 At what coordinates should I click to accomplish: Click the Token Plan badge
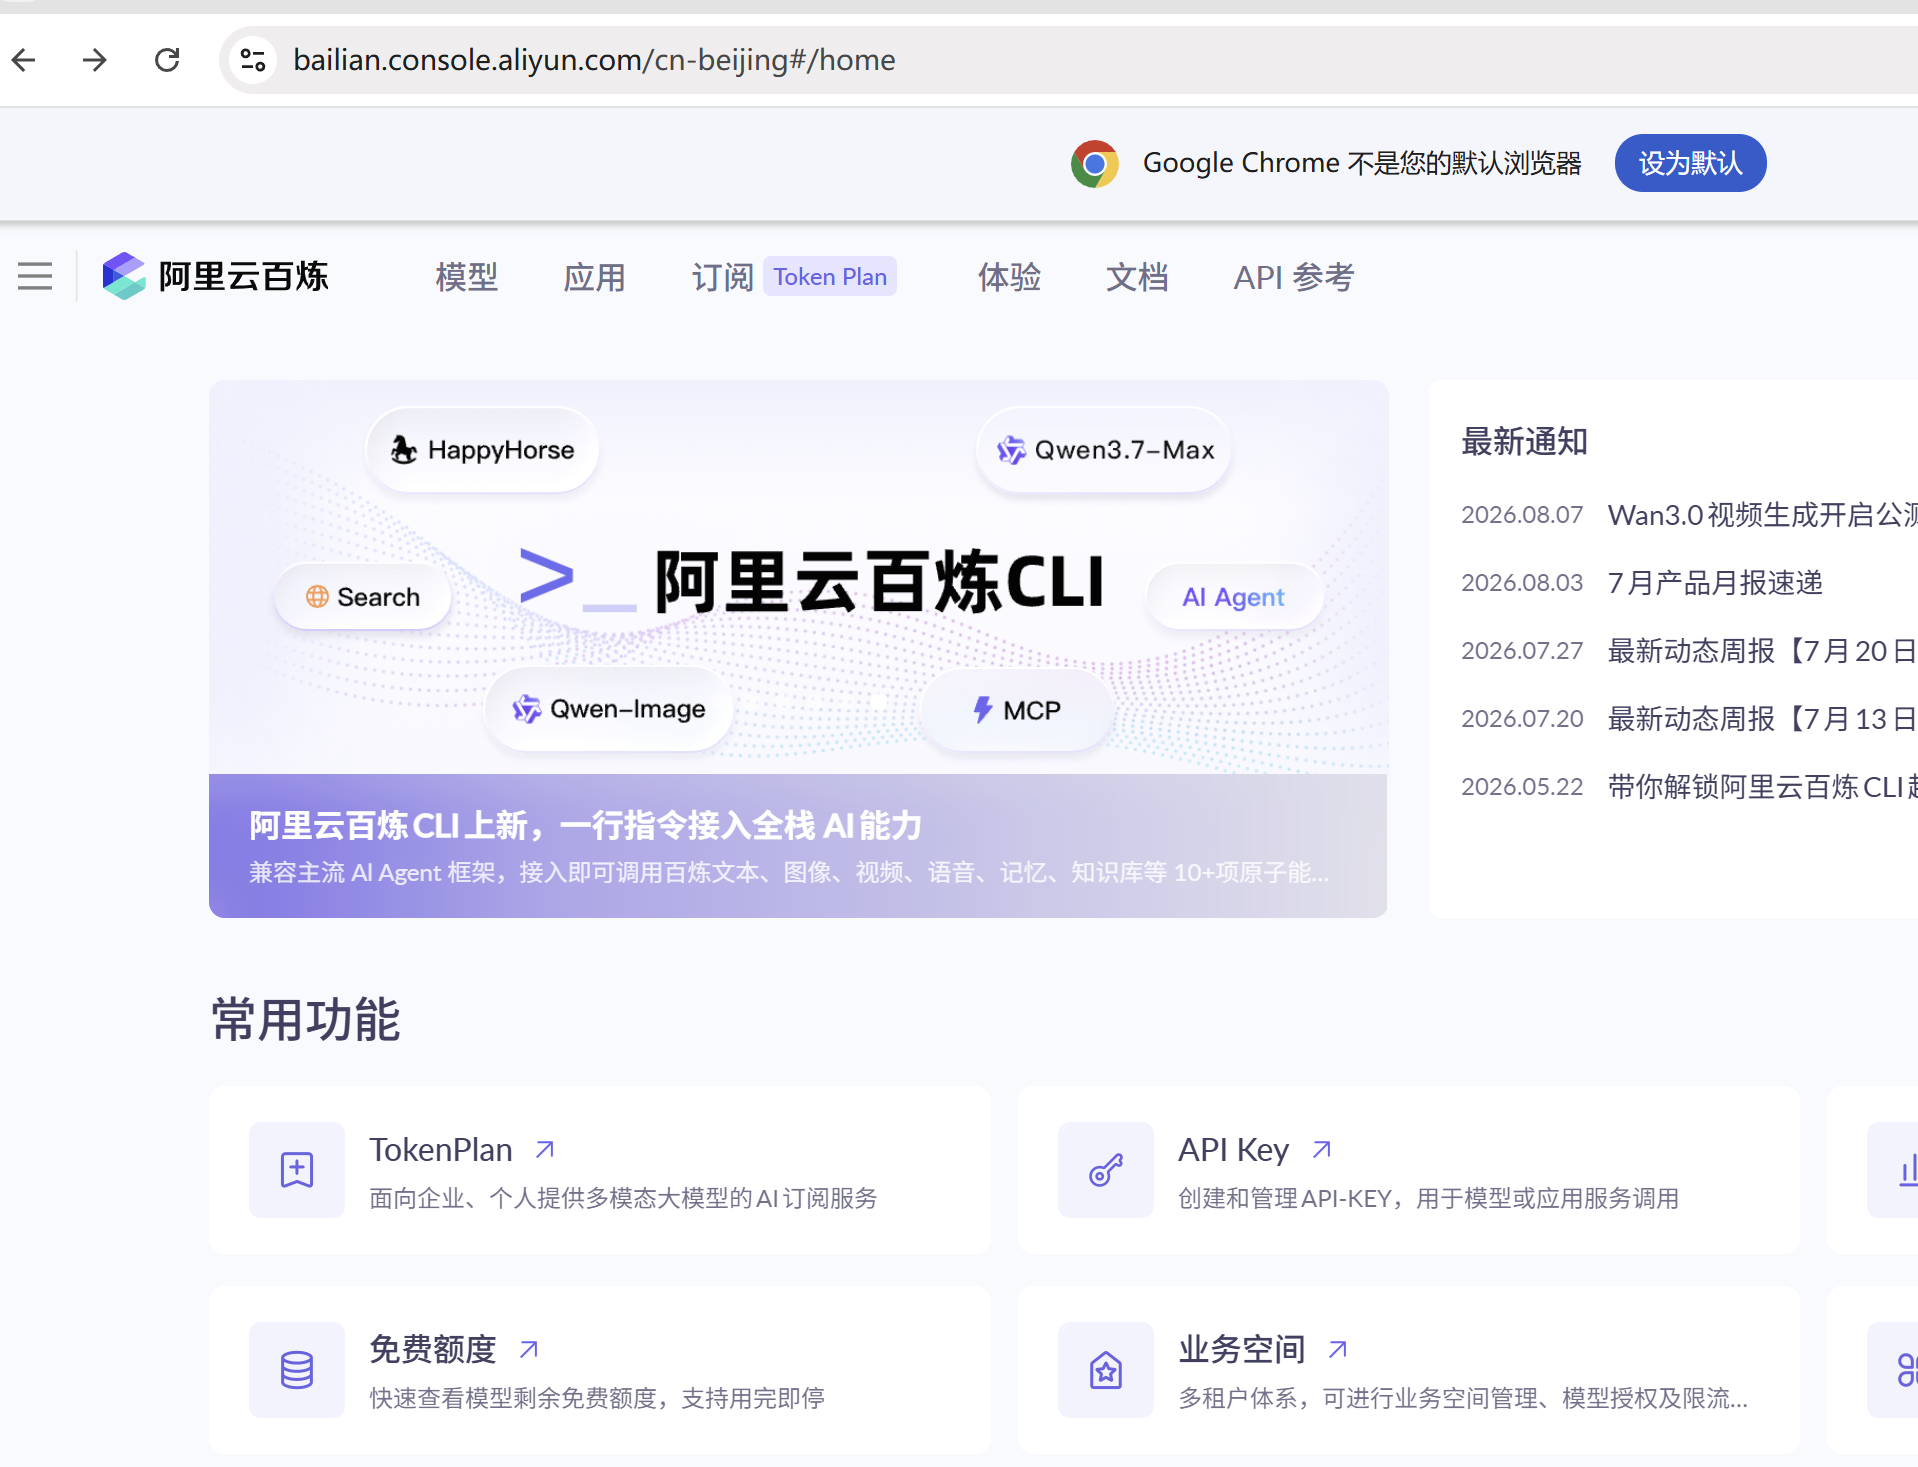point(830,277)
